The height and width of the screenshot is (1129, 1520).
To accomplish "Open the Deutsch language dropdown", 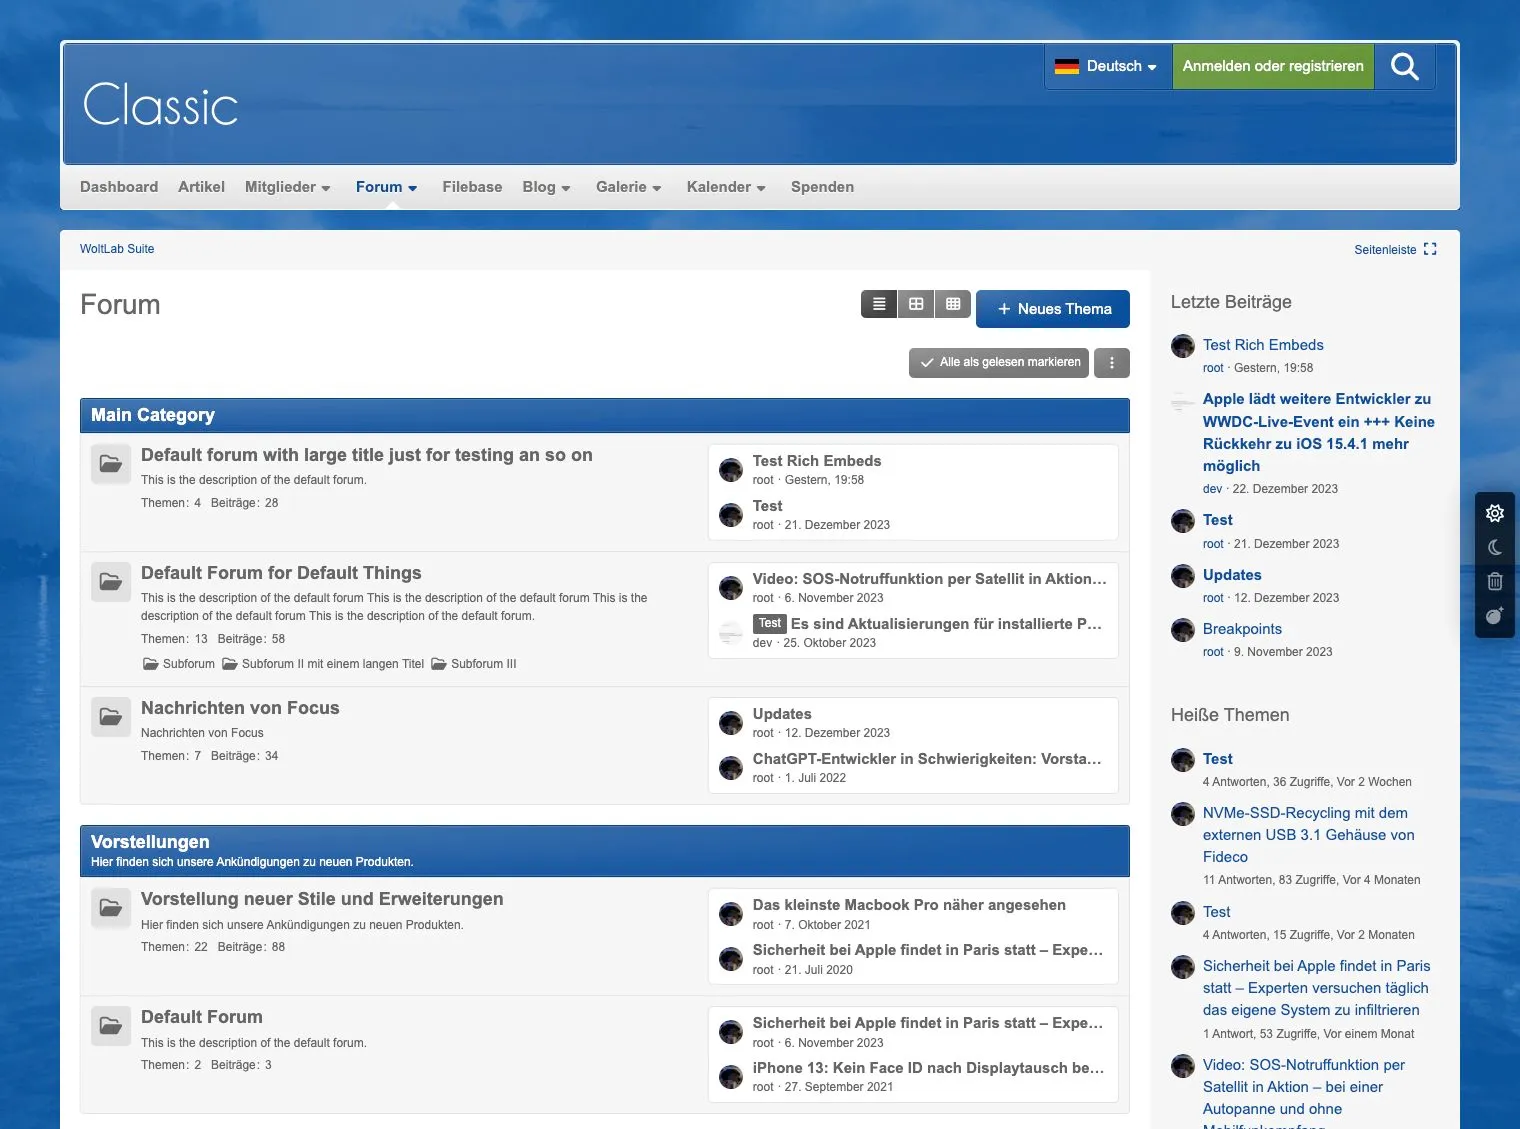I will click(x=1108, y=66).
